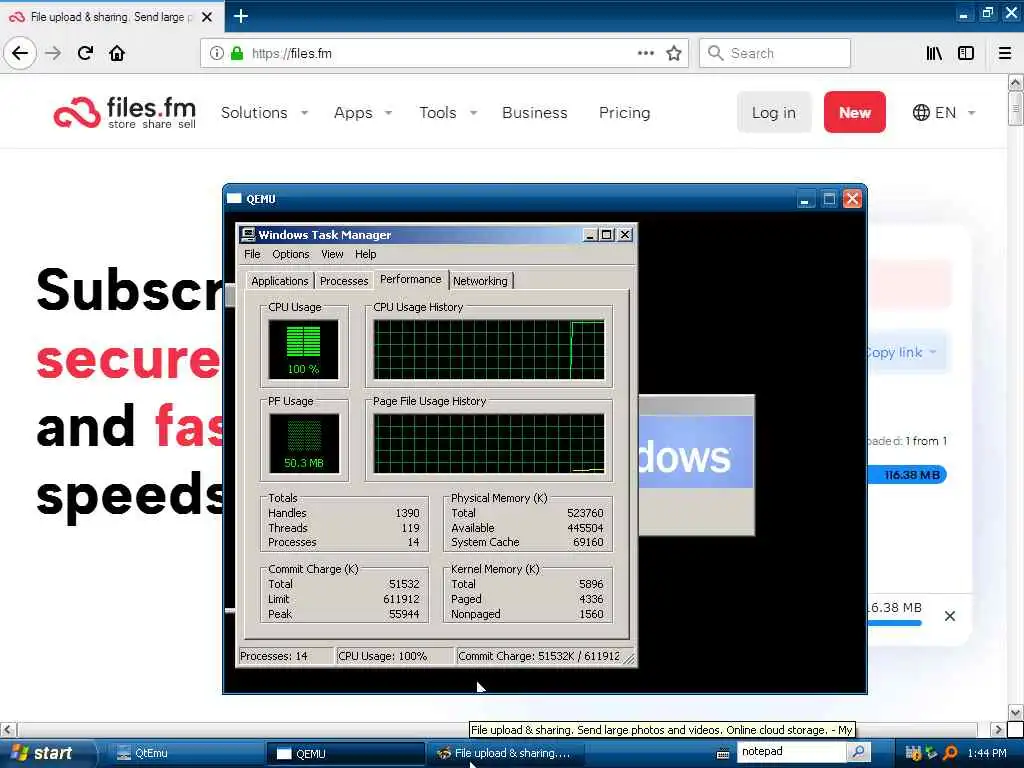Open Task Manager Help menu
The width and height of the screenshot is (1024, 768).
(366, 254)
